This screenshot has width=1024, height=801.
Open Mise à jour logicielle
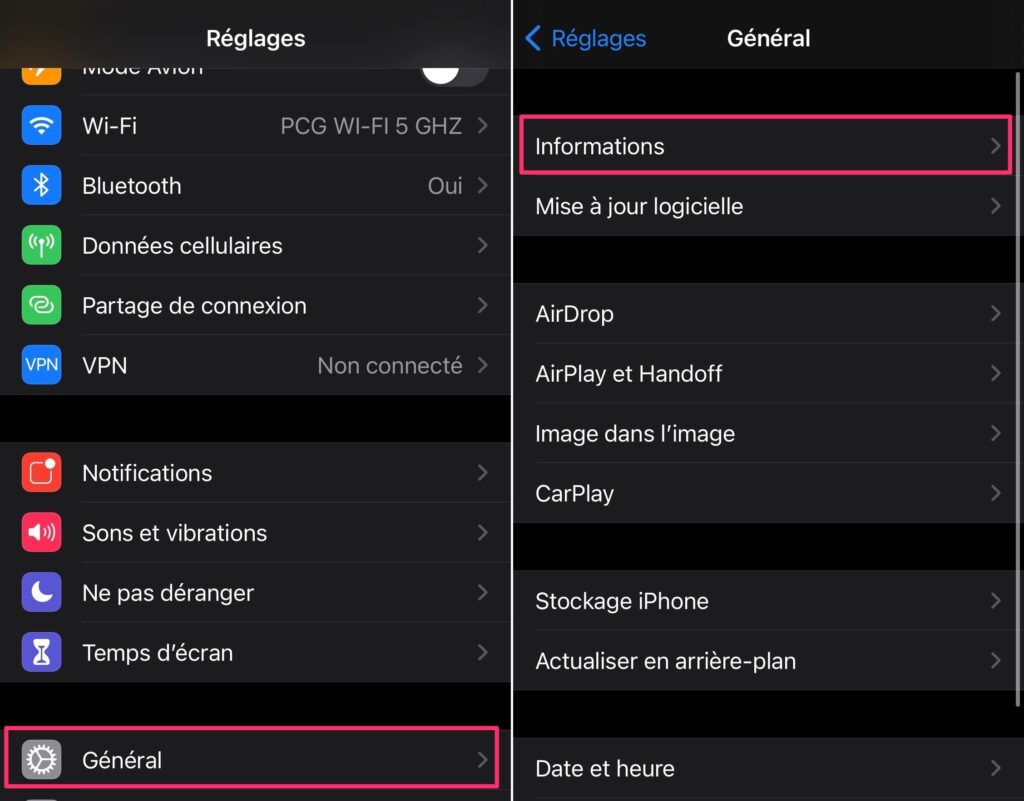pyautogui.click(x=640, y=207)
